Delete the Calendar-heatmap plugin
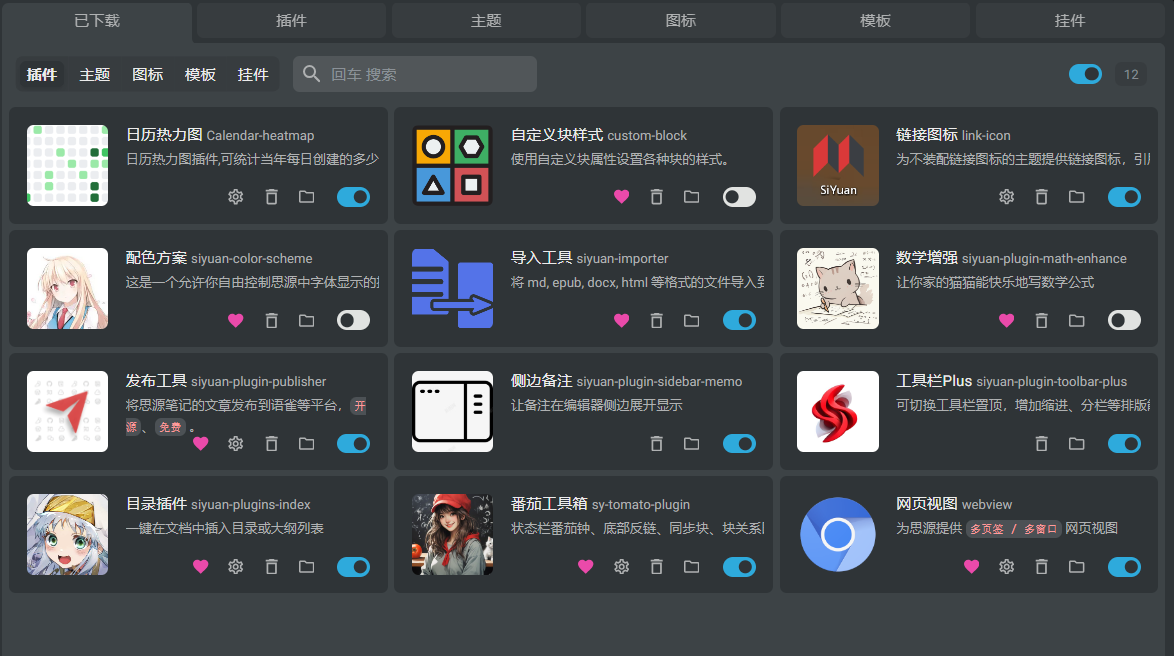The height and width of the screenshot is (656, 1174). [271, 197]
